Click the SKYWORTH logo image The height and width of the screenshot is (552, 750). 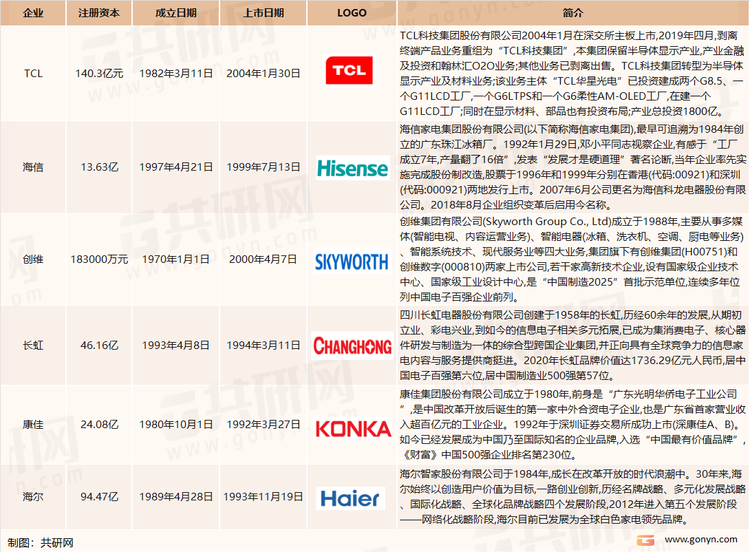352,261
